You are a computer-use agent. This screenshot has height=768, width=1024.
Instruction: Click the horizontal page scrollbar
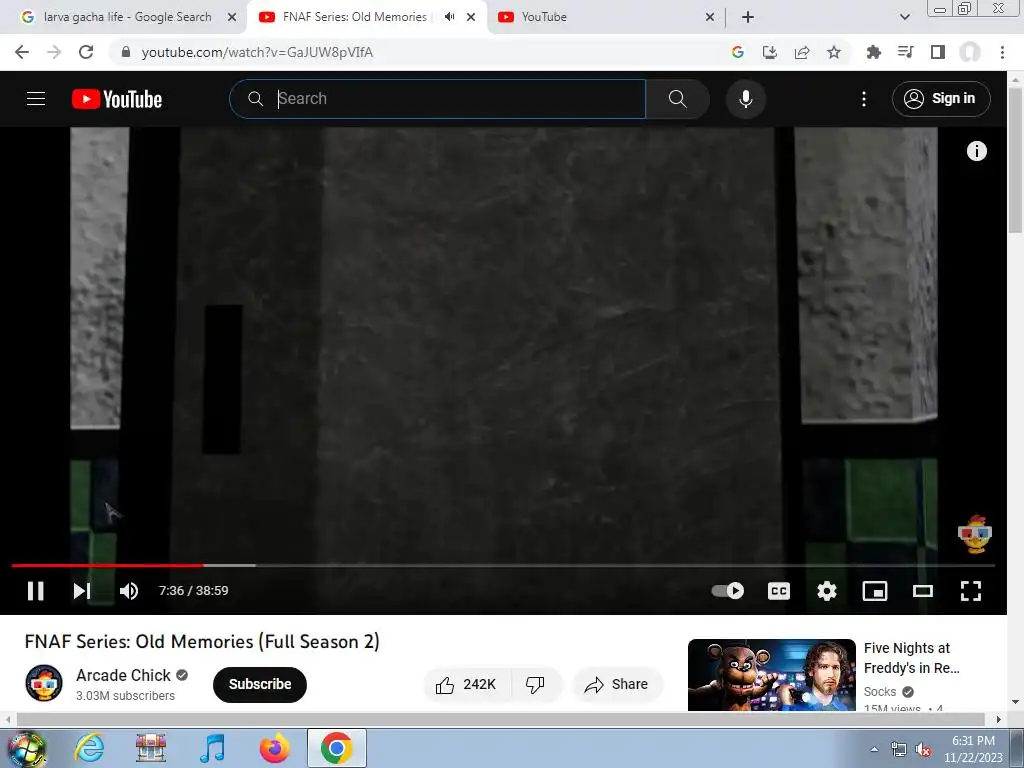(500, 720)
